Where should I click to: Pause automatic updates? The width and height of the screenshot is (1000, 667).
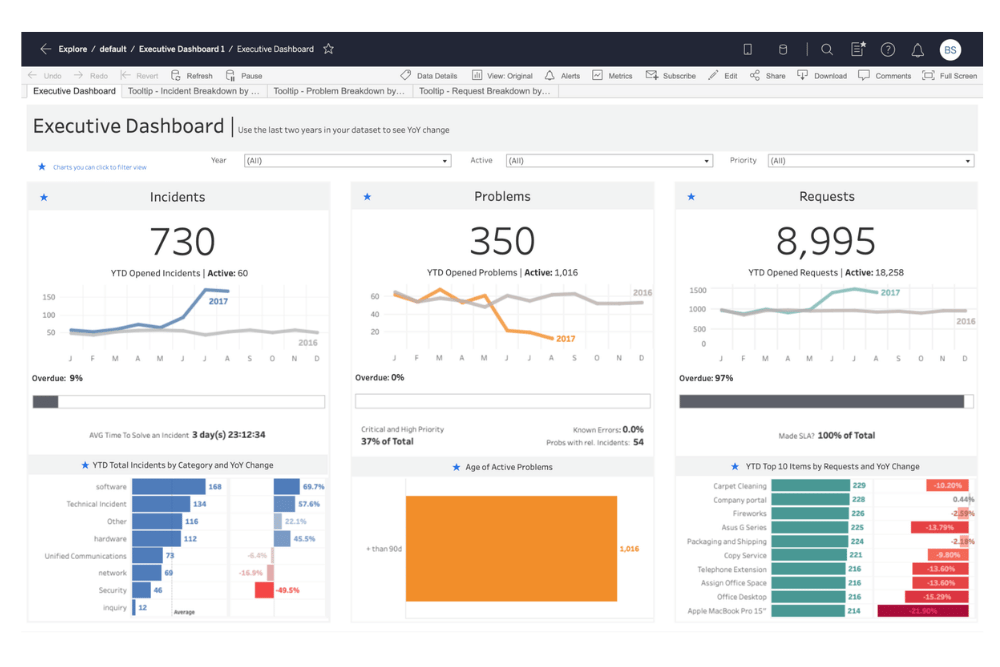[x=244, y=76]
